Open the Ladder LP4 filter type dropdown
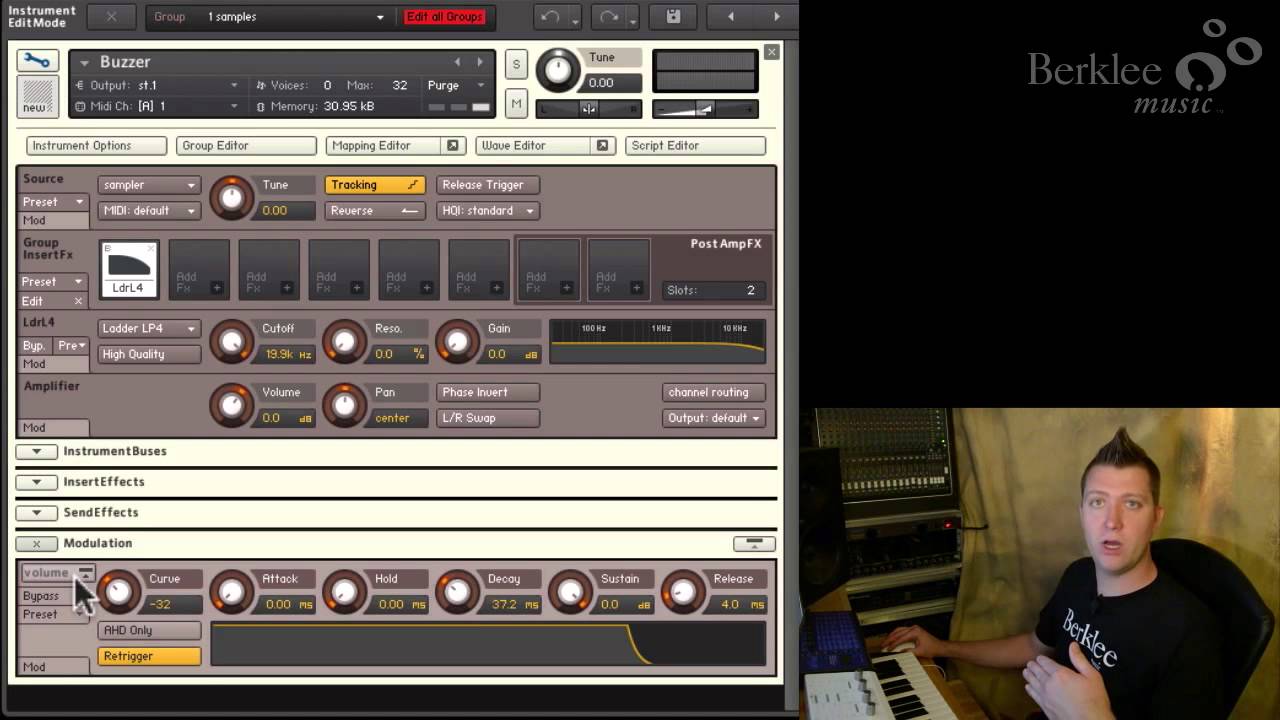Image resolution: width=1280 pixels, height=720 pixels. (149, 329)
